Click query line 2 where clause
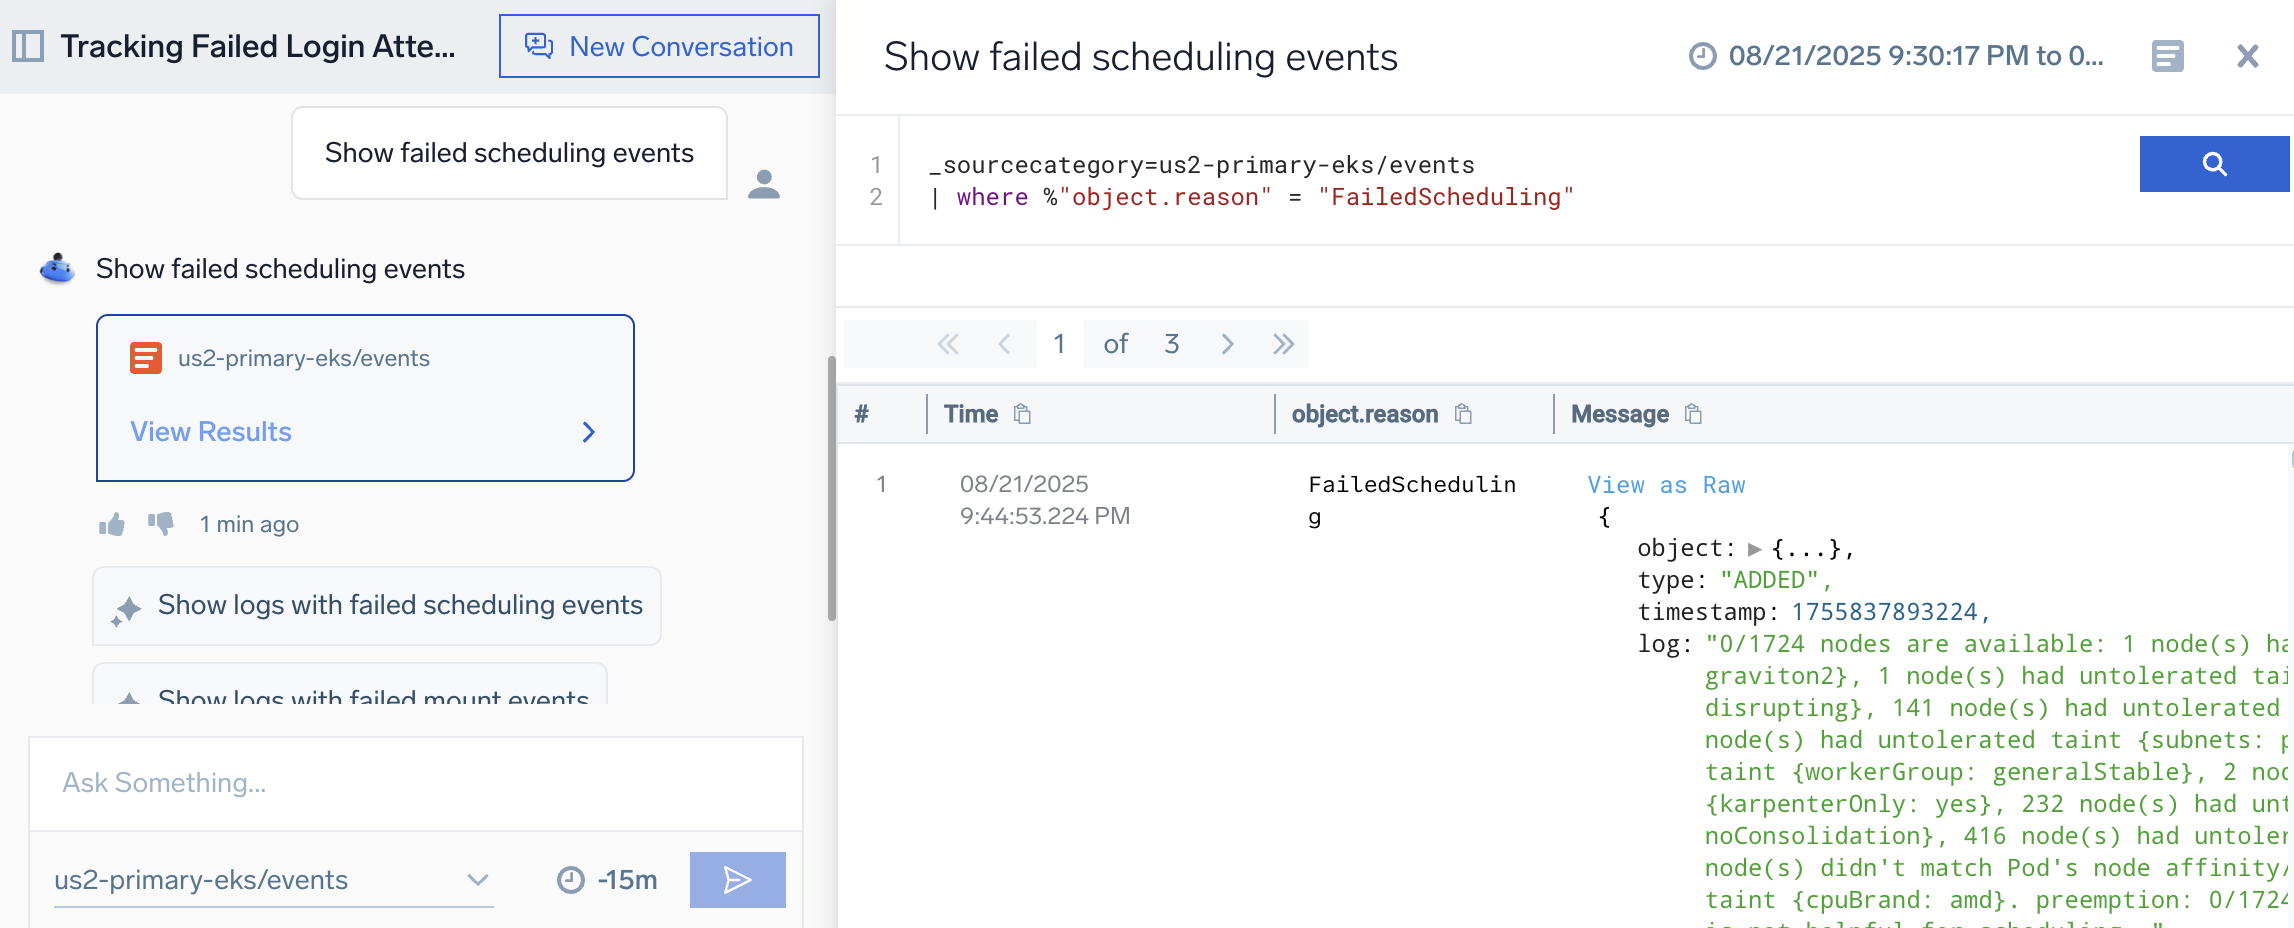This screenshot has height=928, width=2294. (x=1252, y=197)
